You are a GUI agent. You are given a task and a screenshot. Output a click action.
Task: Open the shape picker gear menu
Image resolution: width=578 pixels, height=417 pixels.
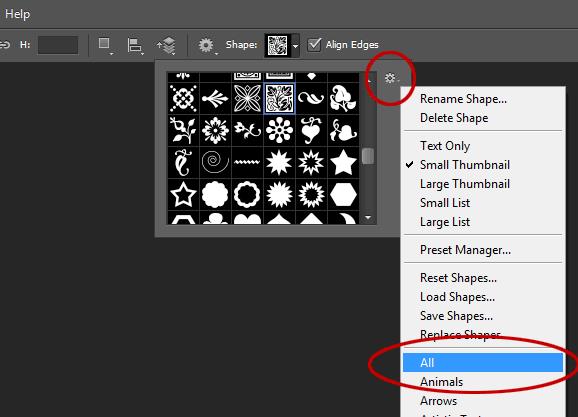pyautogui.click(x=391, y=78)
